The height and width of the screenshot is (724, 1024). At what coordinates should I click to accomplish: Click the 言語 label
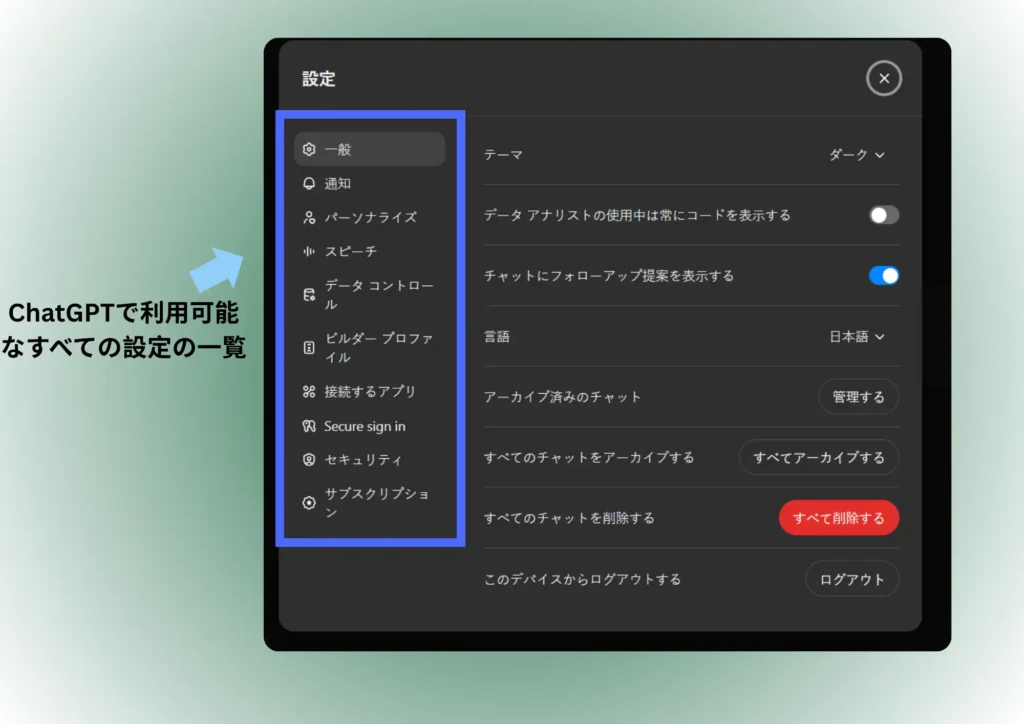coord(497,337)
